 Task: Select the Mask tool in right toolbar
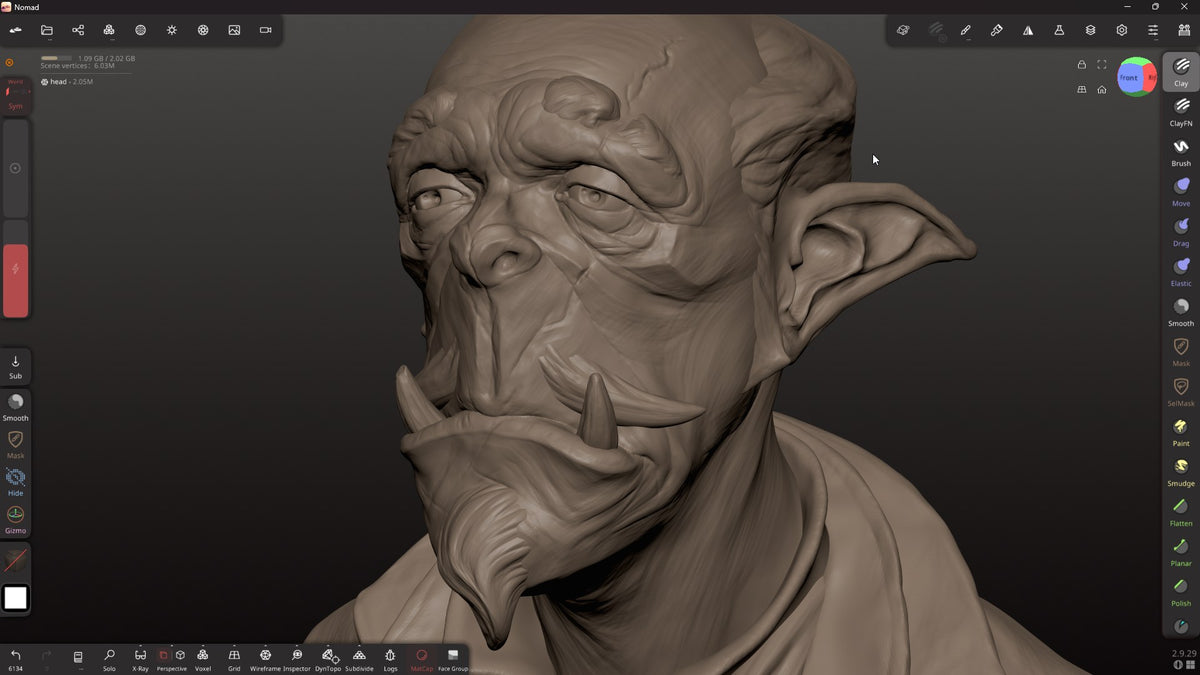(1181, 351)
